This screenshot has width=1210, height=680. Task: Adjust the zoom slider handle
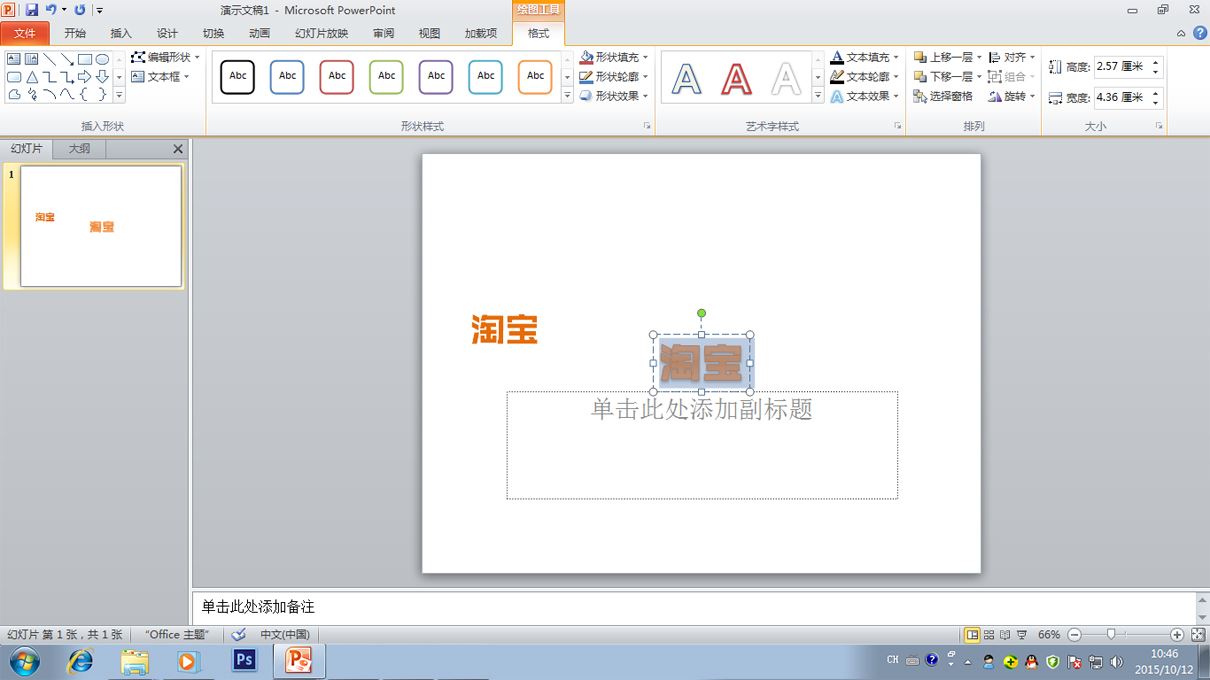pos(1111,635)
